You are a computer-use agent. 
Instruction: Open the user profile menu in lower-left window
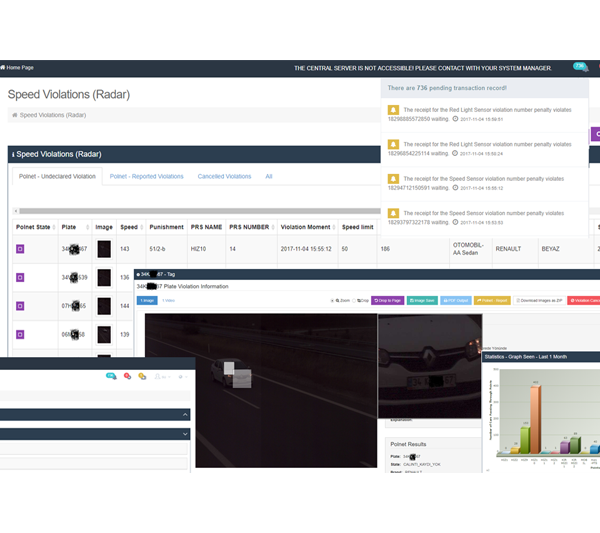pos(162,377)
